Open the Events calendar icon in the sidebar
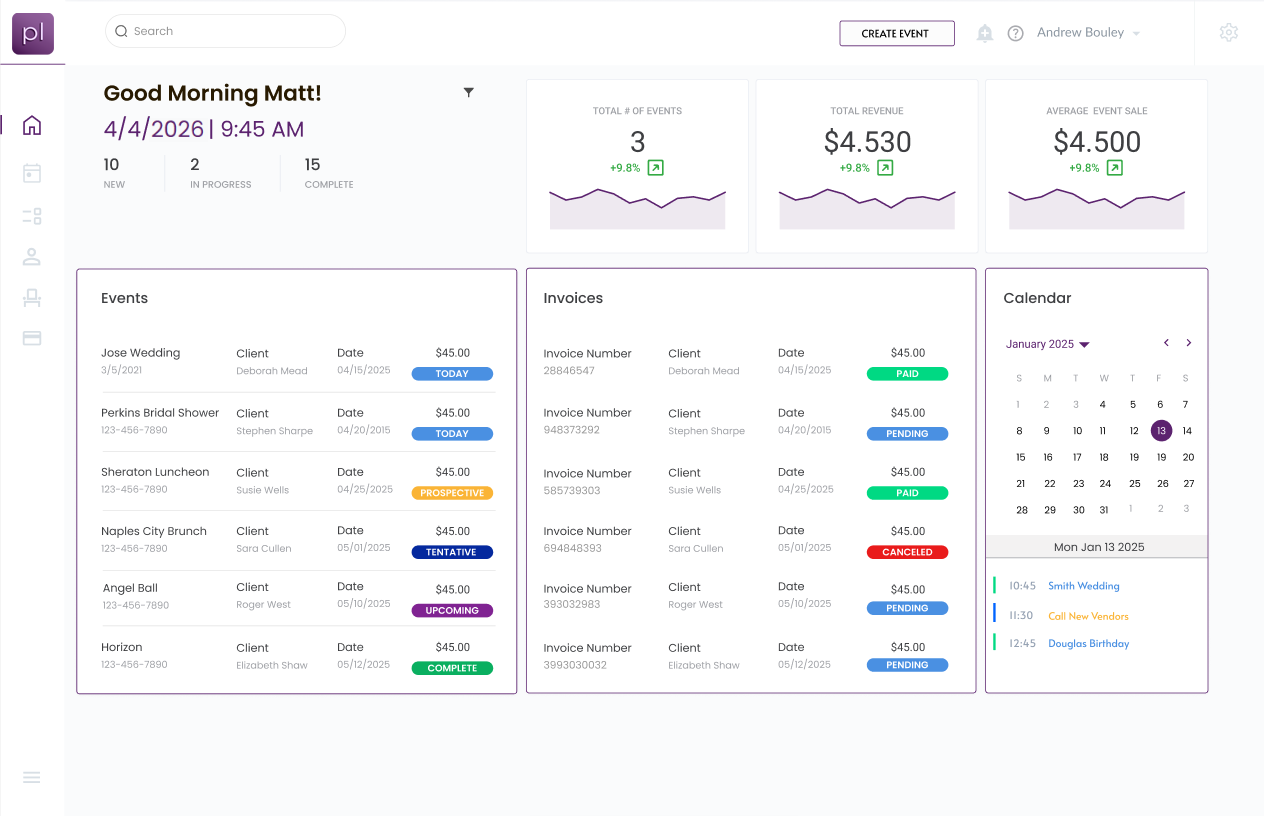This screenshot has height=816, width=1264. 32,173
